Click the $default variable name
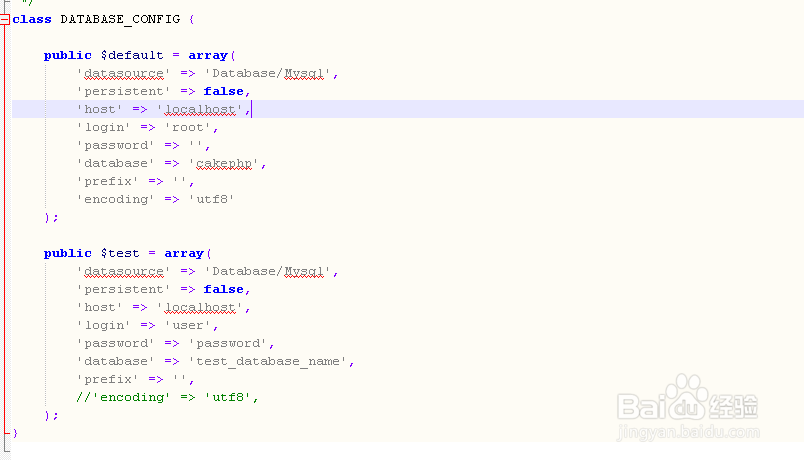The width and height of the screenshot is (804, 460). point(132,55)
